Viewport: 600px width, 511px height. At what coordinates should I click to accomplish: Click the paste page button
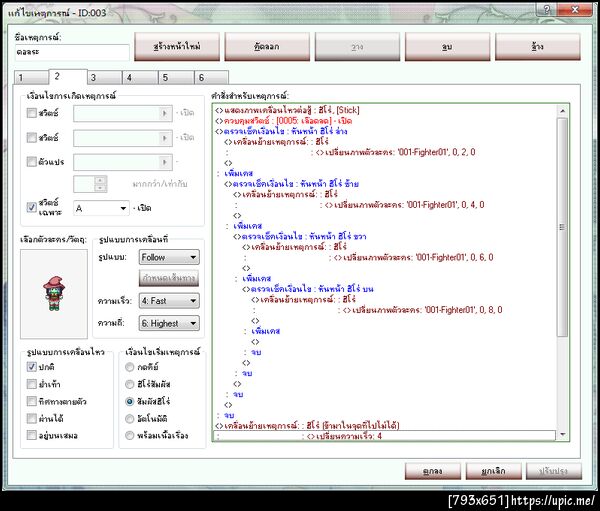point(357,47)
